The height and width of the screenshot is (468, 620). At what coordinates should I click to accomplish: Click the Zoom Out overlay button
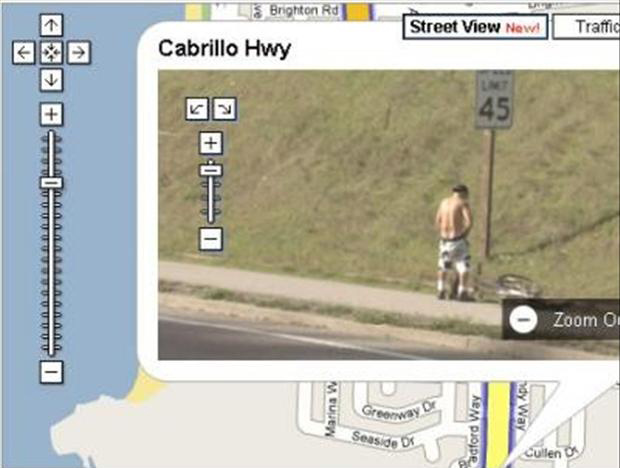tap(561, 319)
